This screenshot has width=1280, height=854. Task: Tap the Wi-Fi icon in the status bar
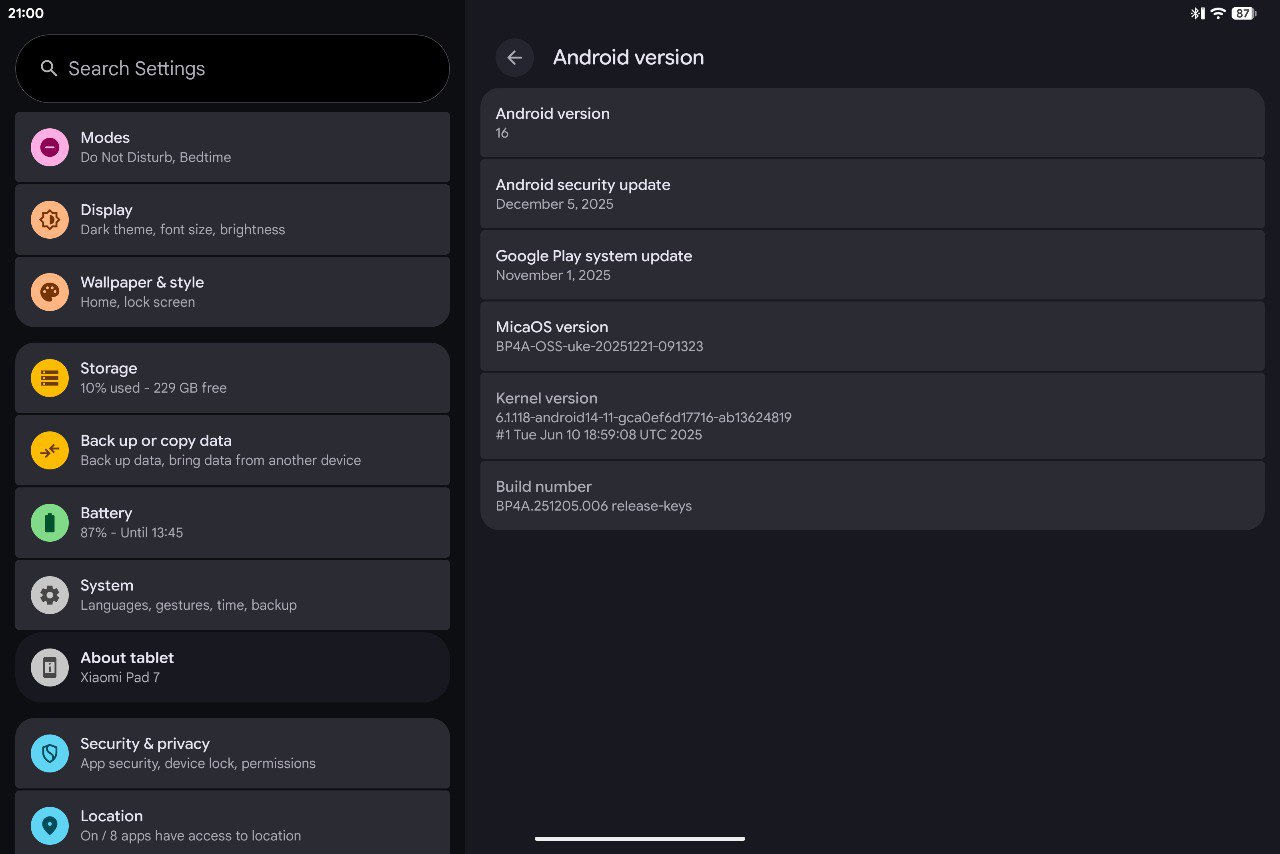[1217, 13]
